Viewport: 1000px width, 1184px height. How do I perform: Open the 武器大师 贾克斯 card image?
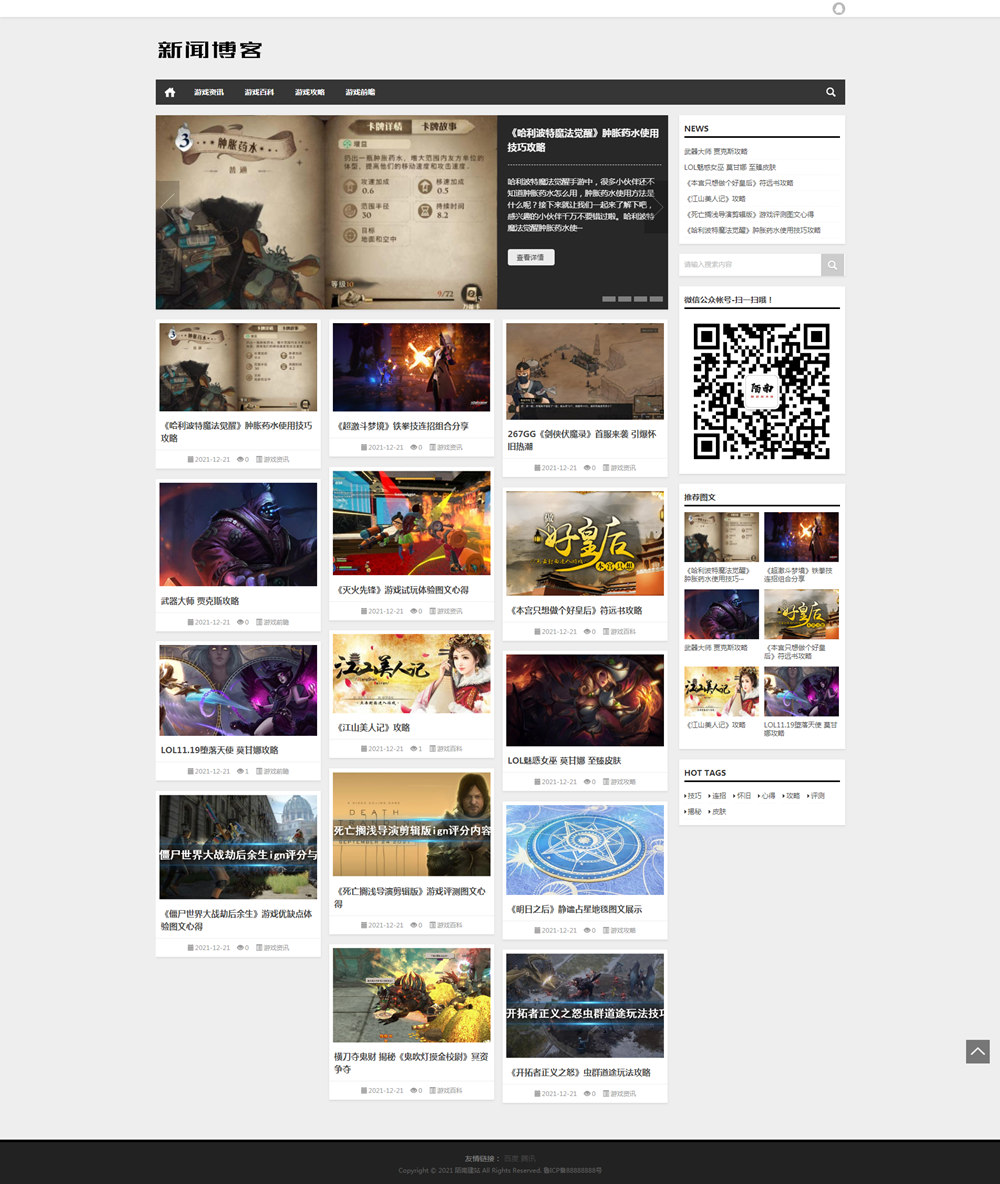[x=238, y=535]
